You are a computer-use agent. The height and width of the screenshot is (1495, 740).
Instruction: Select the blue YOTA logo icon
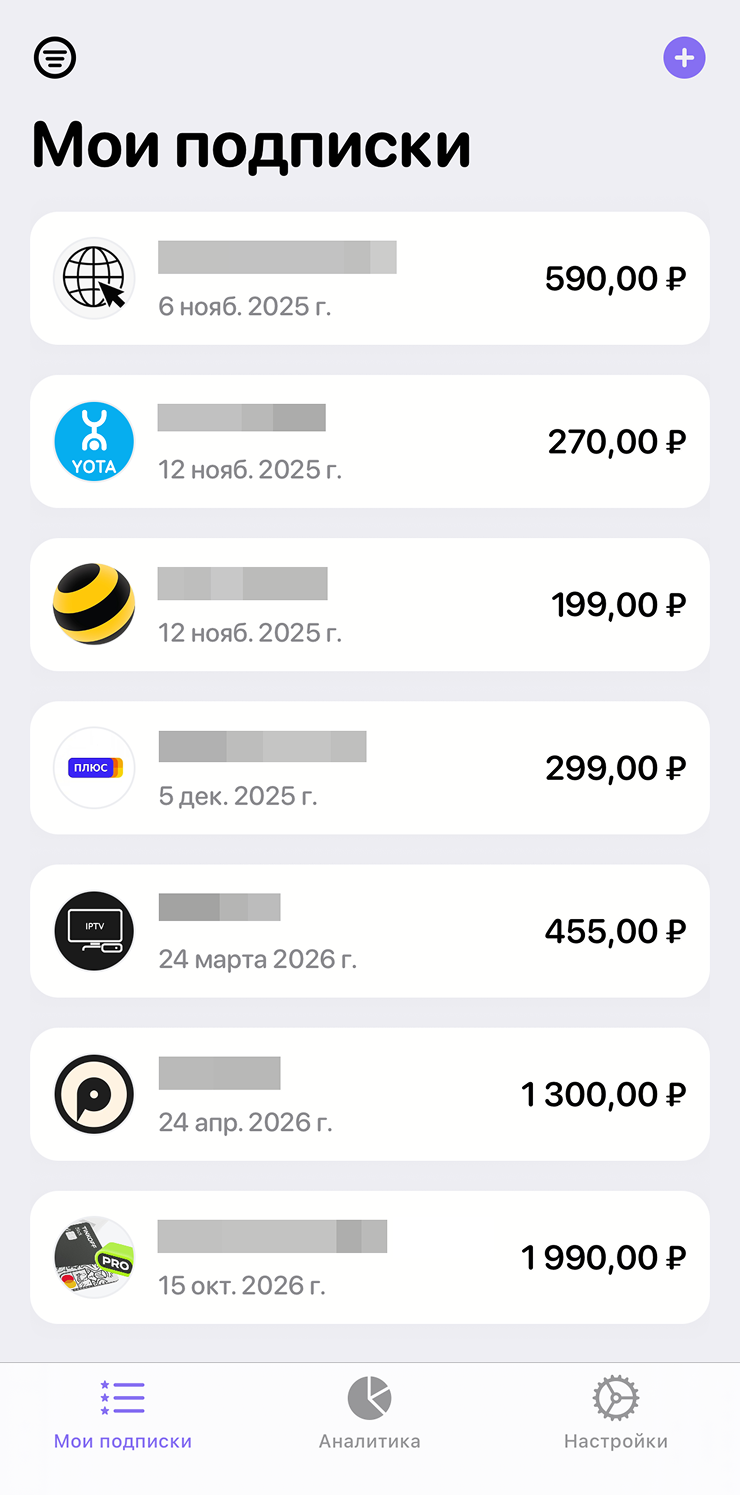(x=94, y=441)
